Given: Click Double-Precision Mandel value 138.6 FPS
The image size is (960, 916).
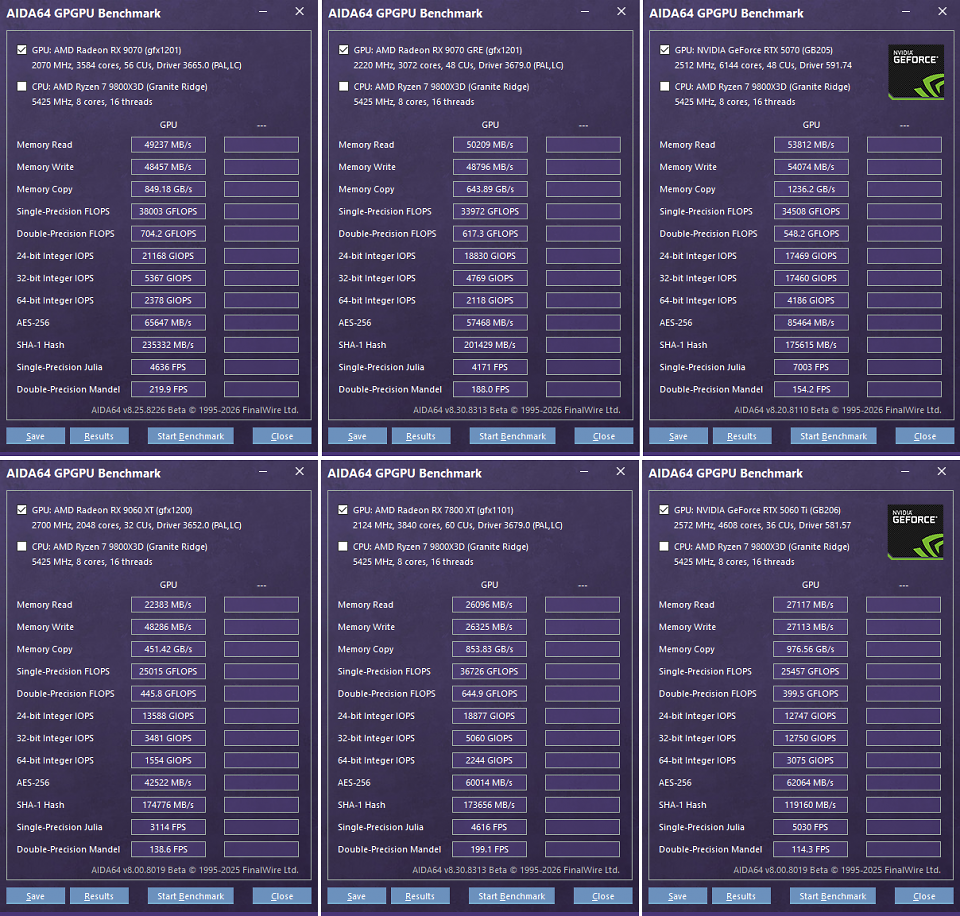Looking at the screenshot, I should click(x=168, y=849).
